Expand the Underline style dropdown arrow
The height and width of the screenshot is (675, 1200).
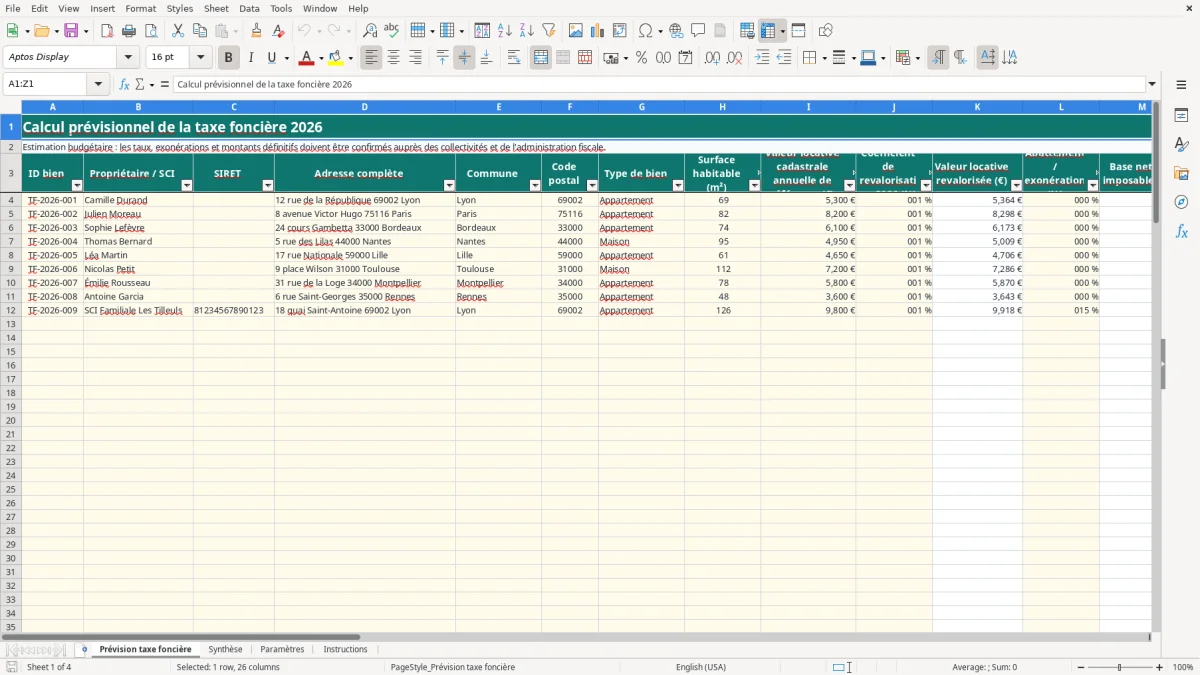click(x=286, y=58)
